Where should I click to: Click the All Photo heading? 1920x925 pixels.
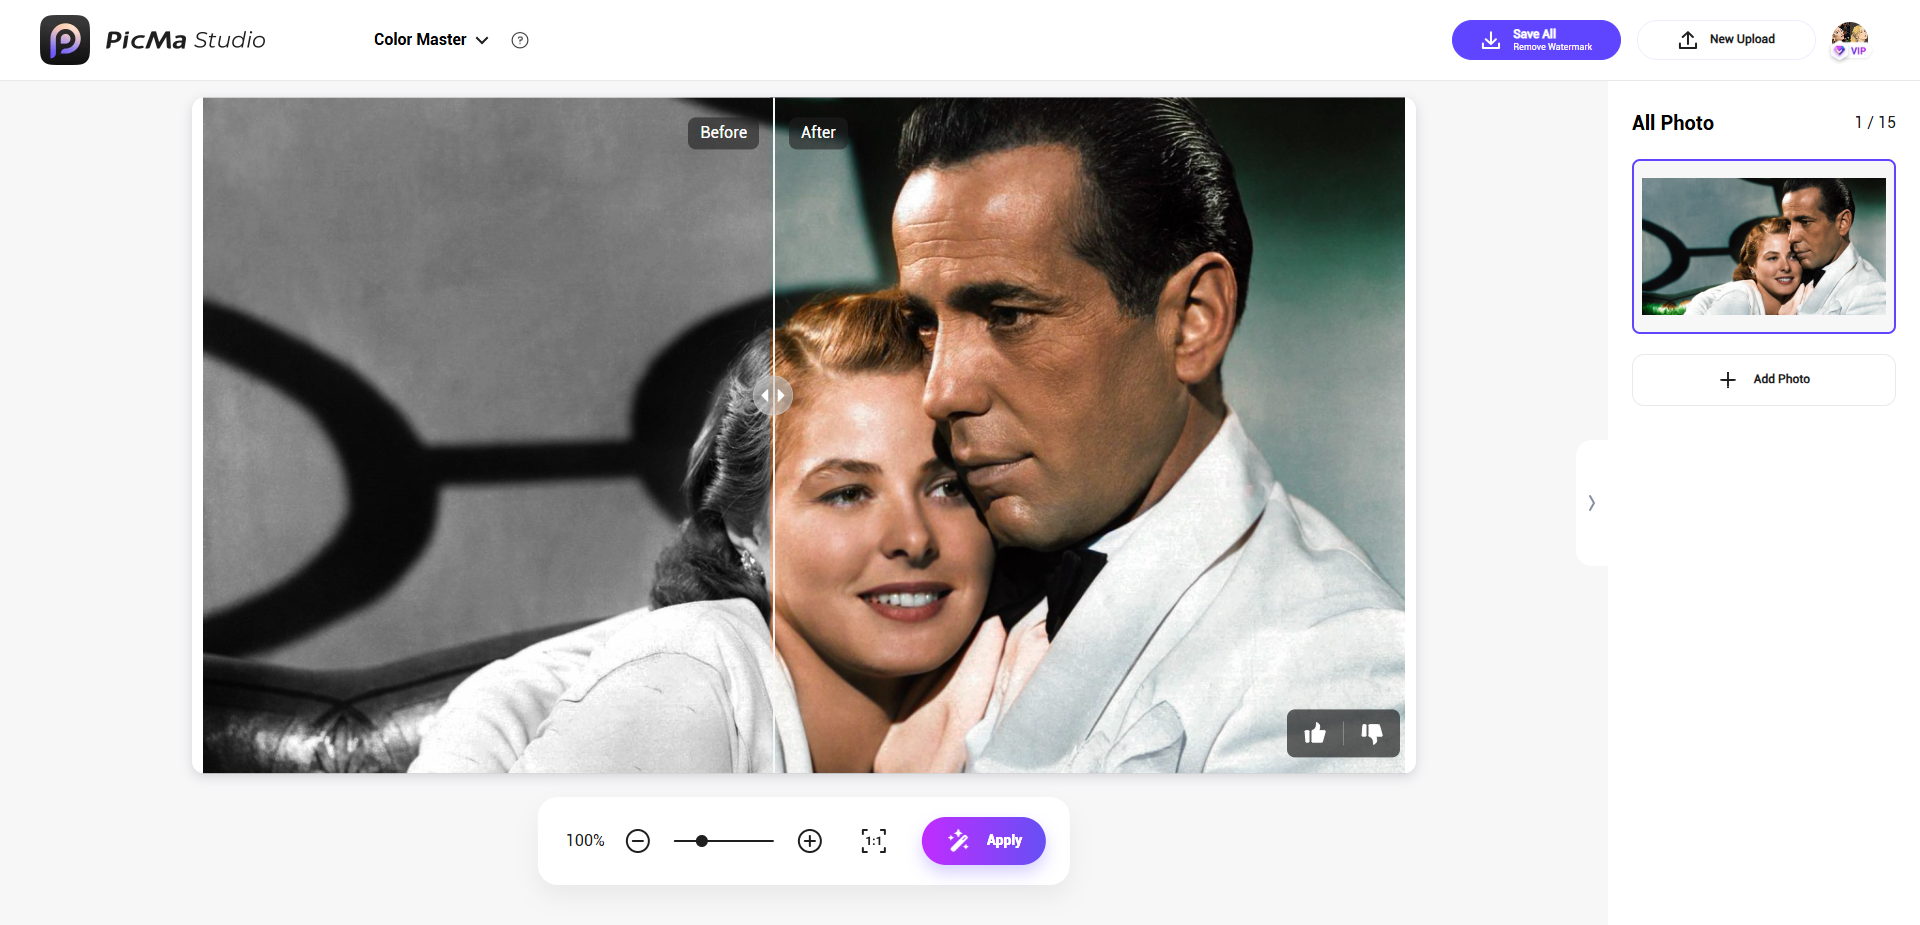1673,123
